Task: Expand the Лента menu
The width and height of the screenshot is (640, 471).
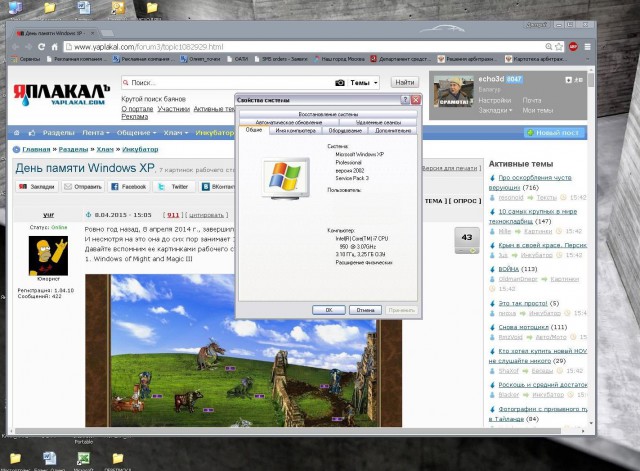Action: tap(96, 133)
